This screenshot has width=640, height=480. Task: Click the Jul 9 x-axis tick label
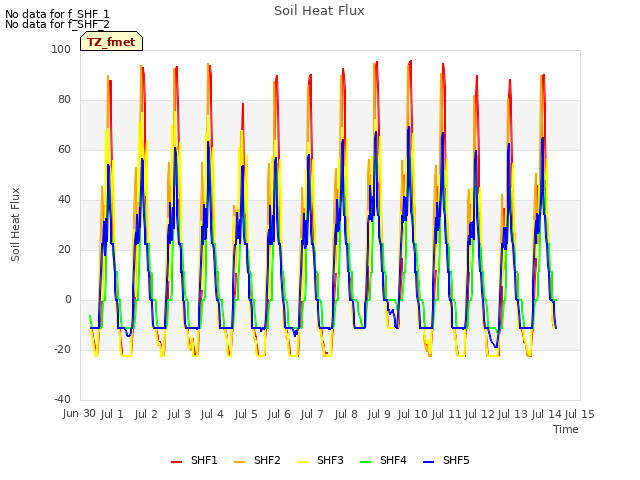coord(379,414)
